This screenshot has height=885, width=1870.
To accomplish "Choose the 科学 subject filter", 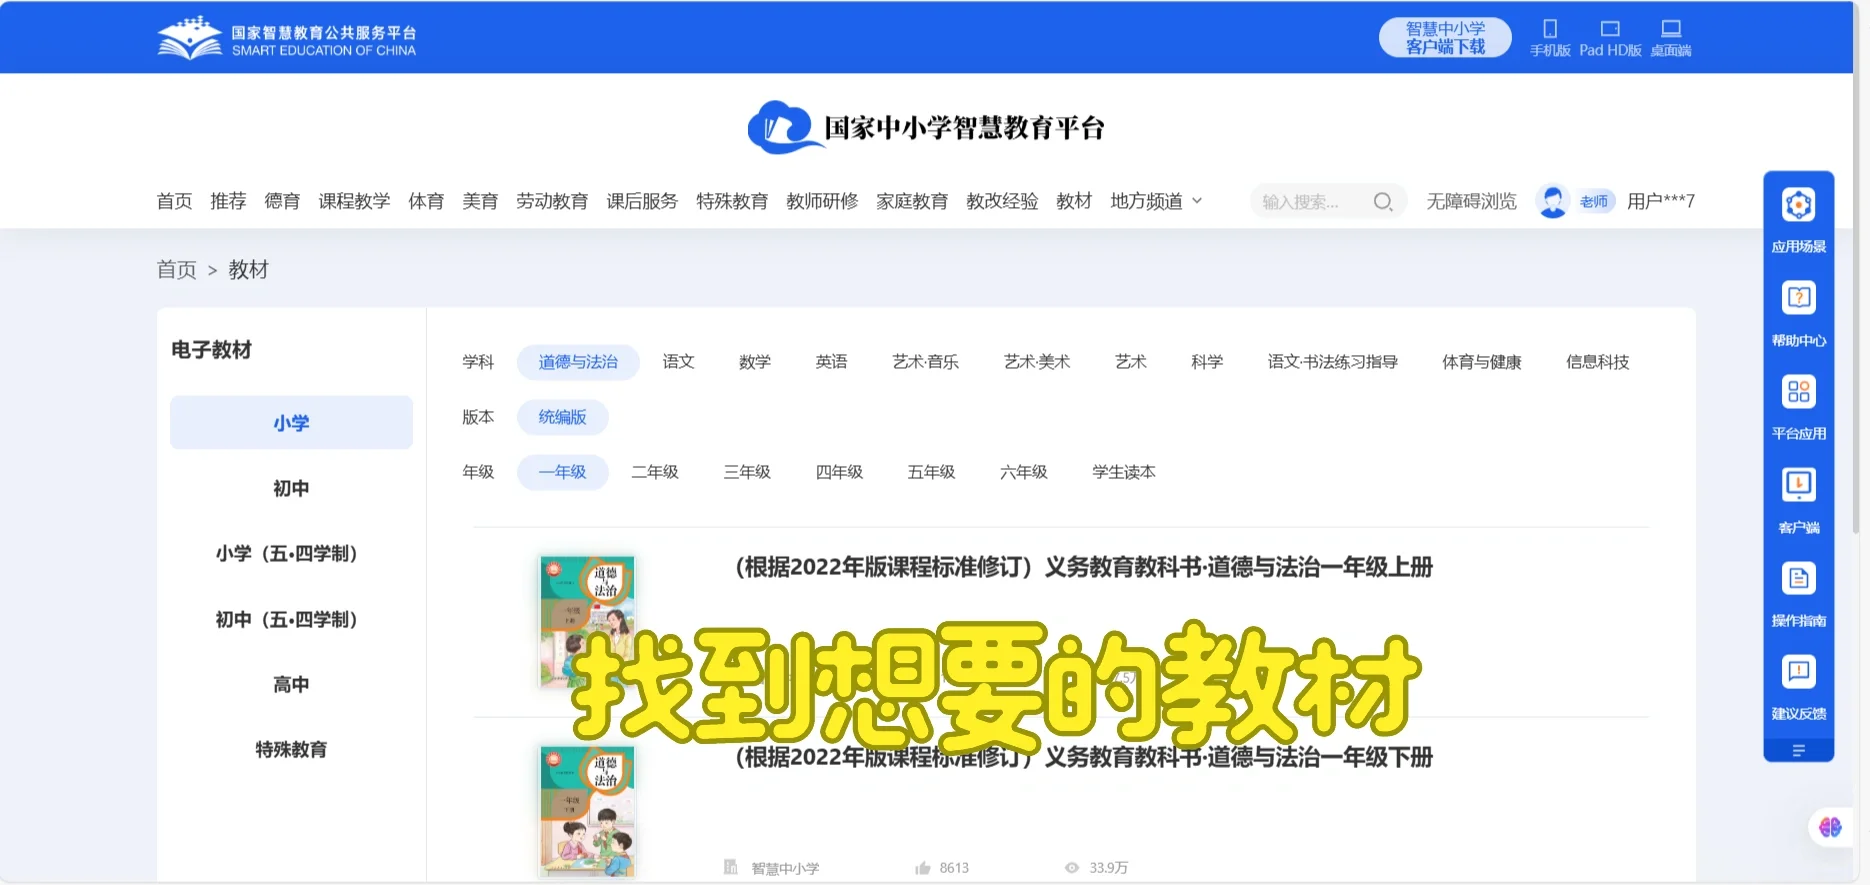I will click(1207, 362).
